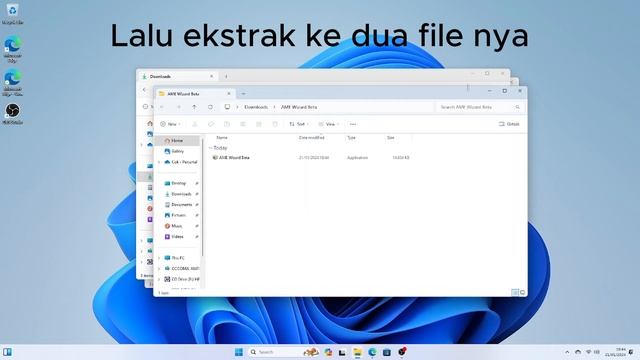Click the Up arrow navigation button
The height and width of the screenshot is (360, 640).
194,107
